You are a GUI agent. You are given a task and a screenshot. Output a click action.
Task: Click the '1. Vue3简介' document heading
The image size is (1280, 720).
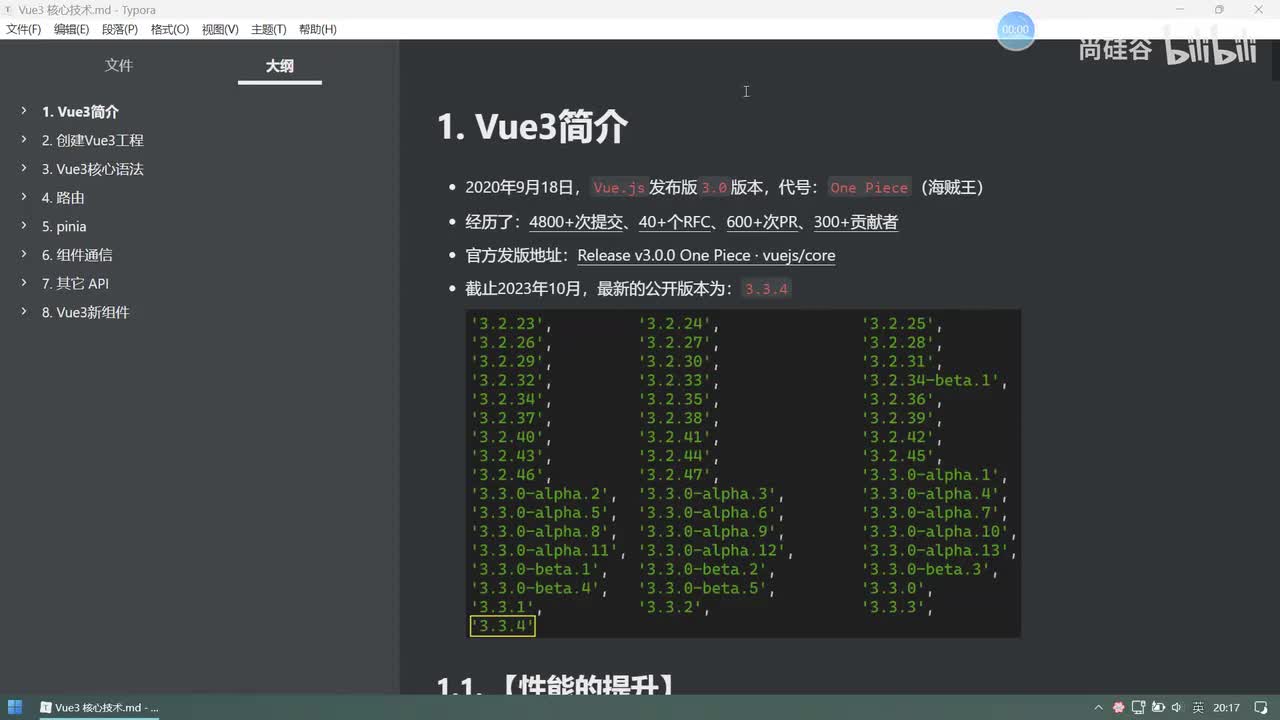coord(533,127)
